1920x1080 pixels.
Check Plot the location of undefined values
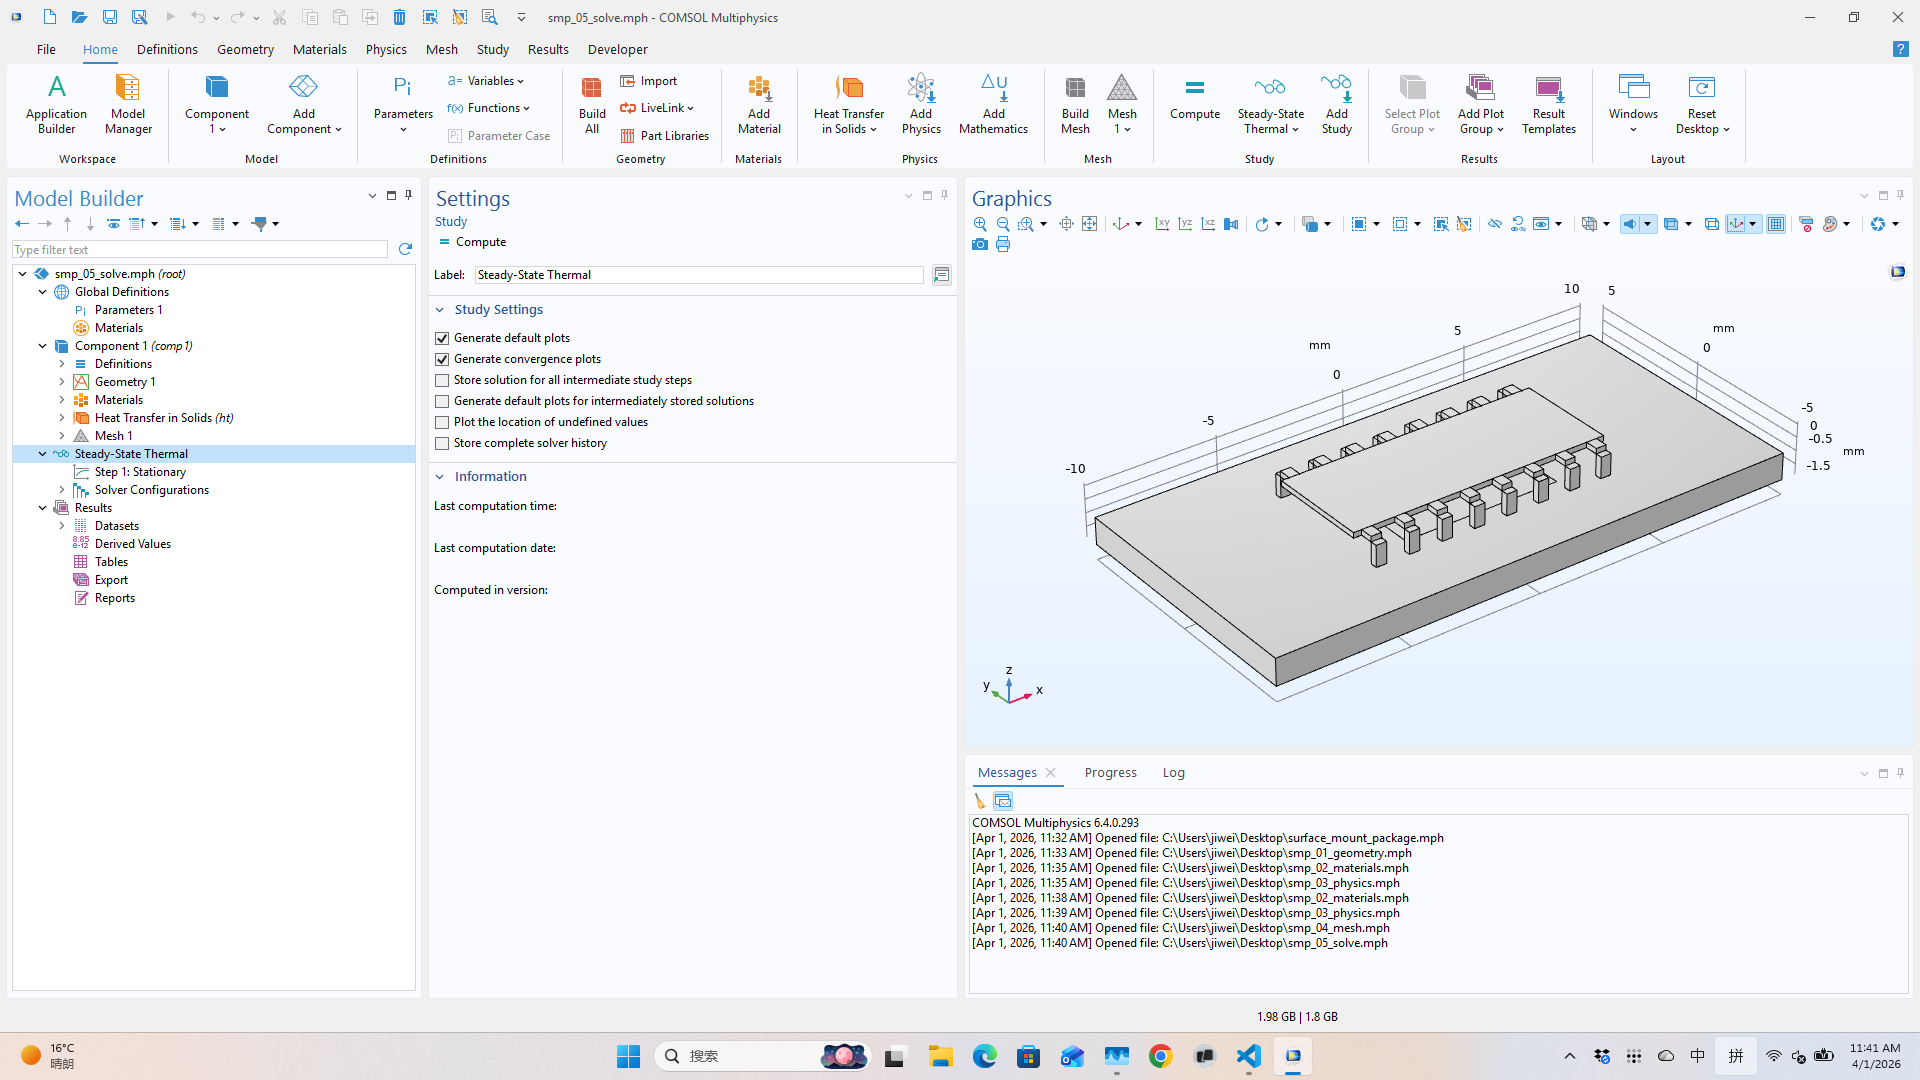point(441,422)
